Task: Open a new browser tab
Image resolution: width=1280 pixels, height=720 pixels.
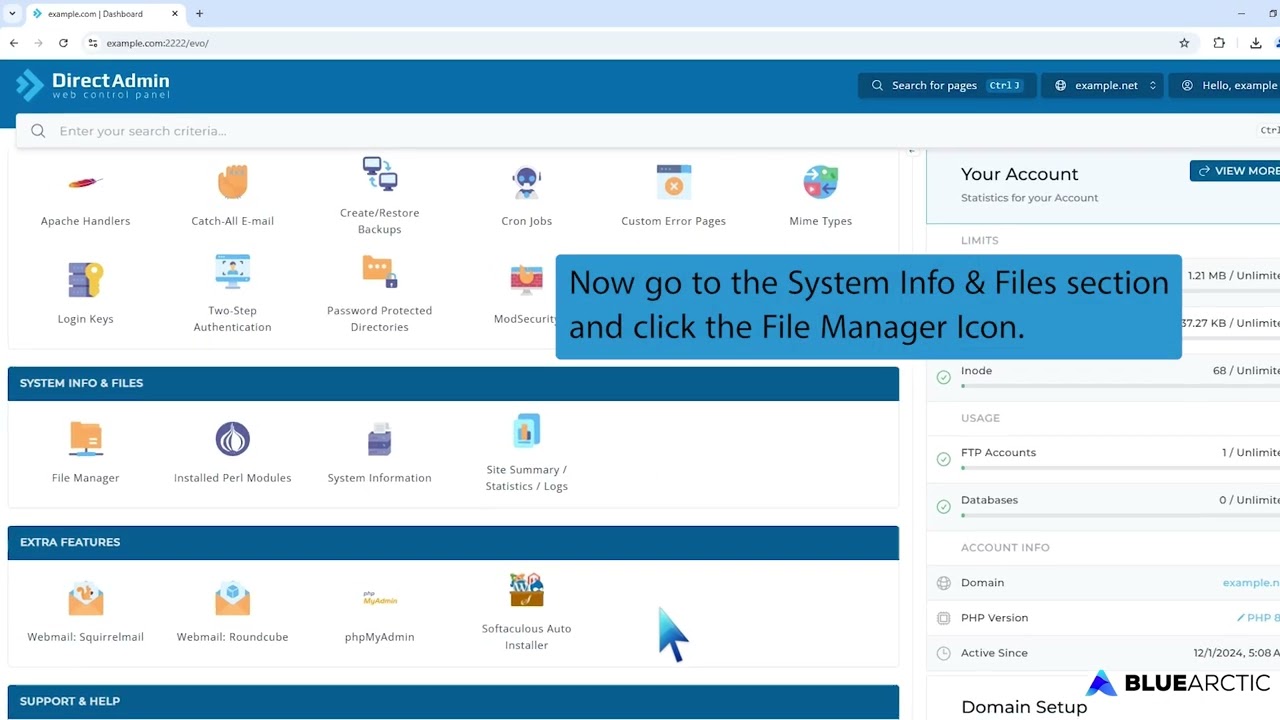Action: (x=199, y=14)
